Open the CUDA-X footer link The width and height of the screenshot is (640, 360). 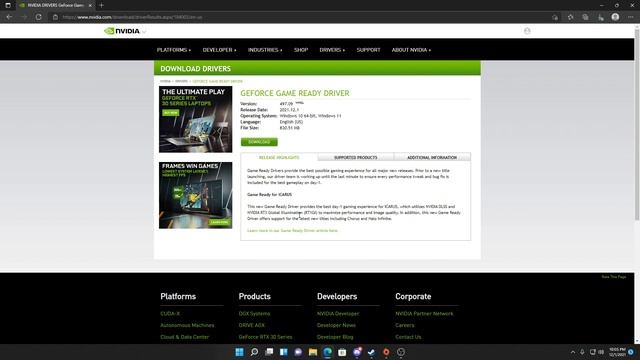(170, 313)
